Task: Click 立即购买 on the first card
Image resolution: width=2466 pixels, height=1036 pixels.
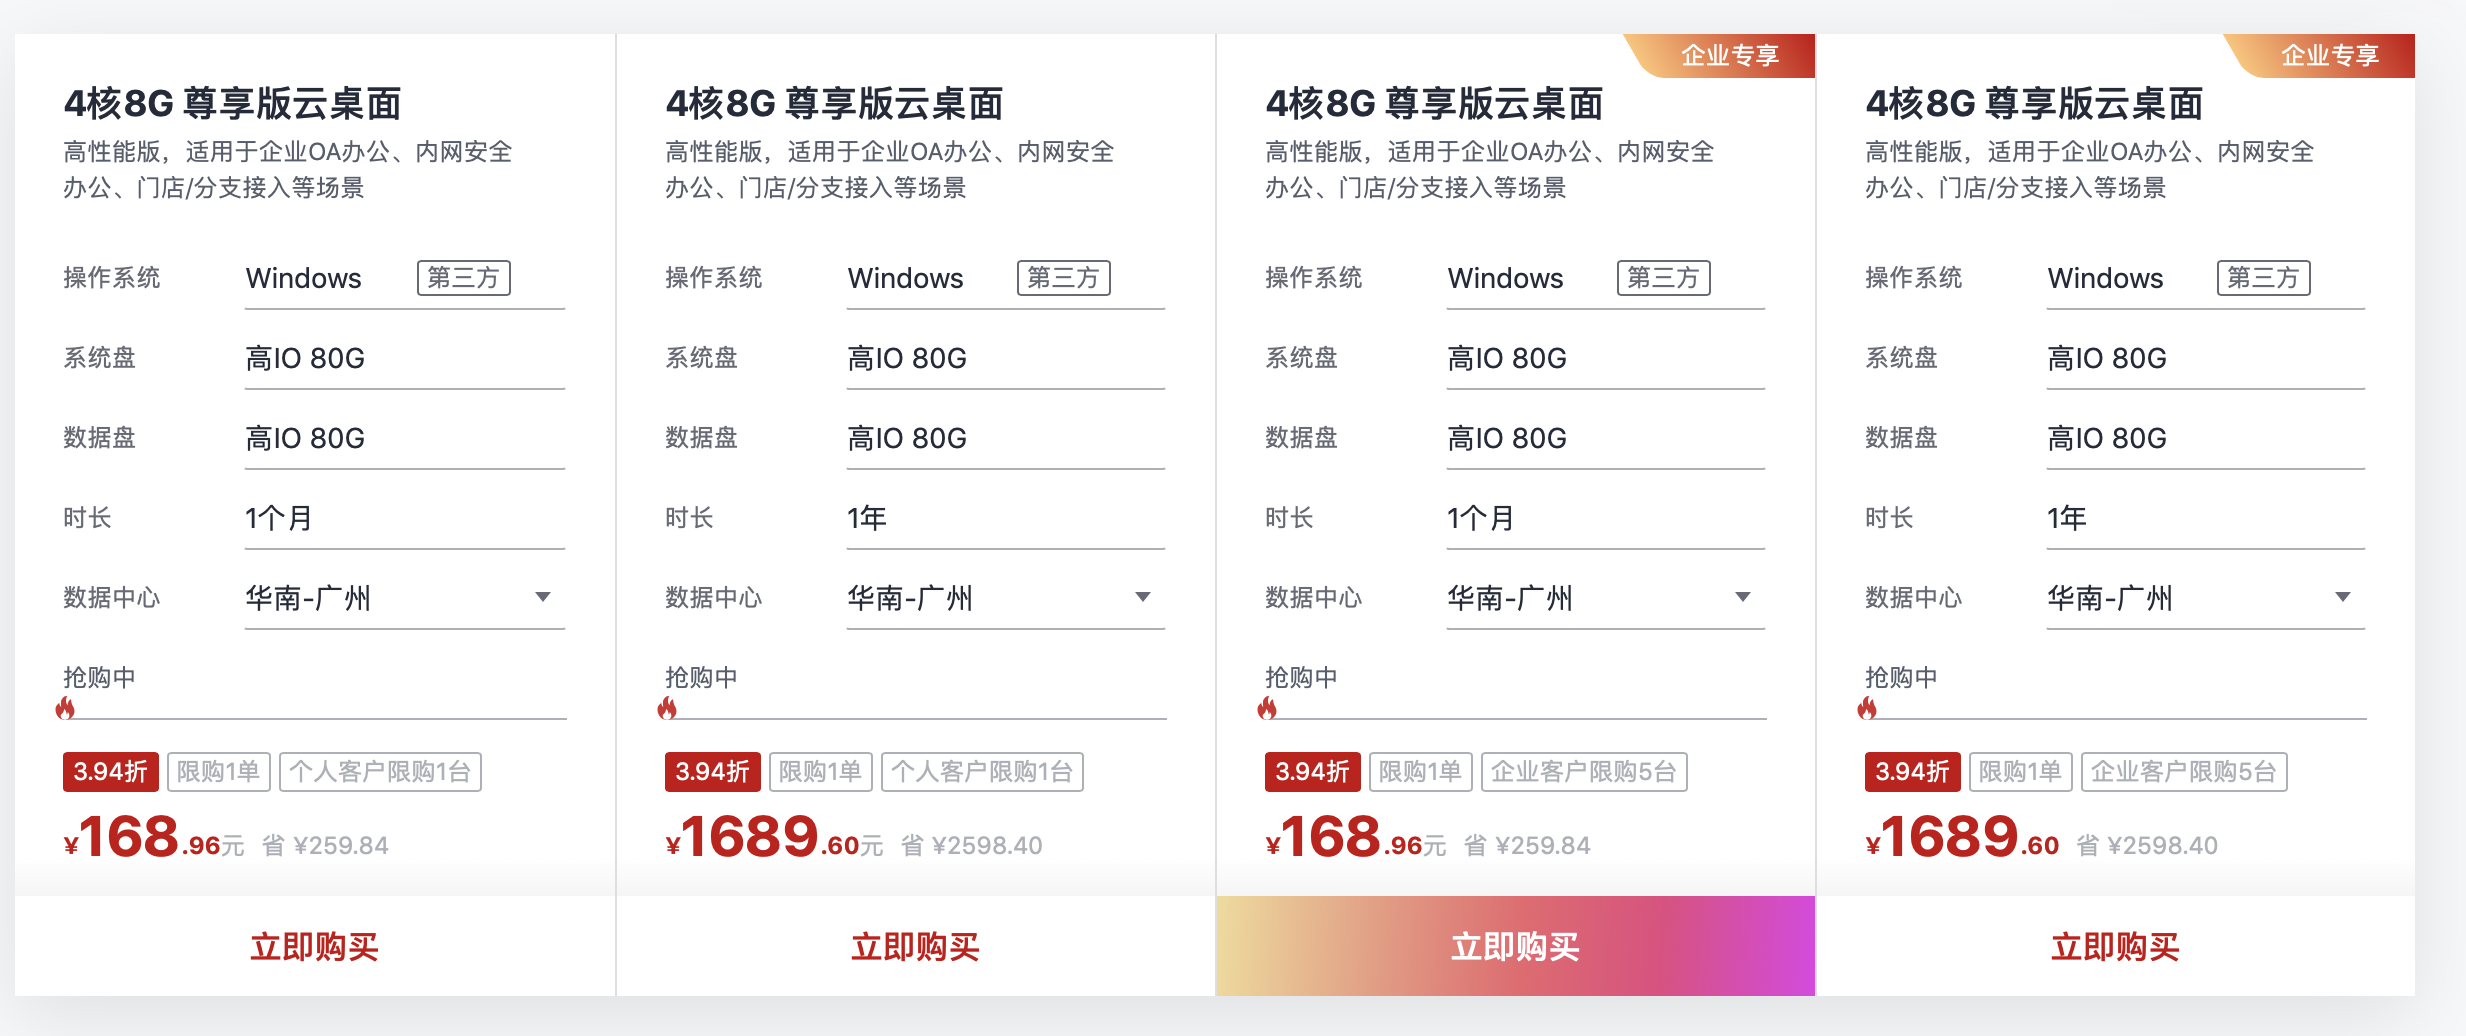Action: click(314, 947)
